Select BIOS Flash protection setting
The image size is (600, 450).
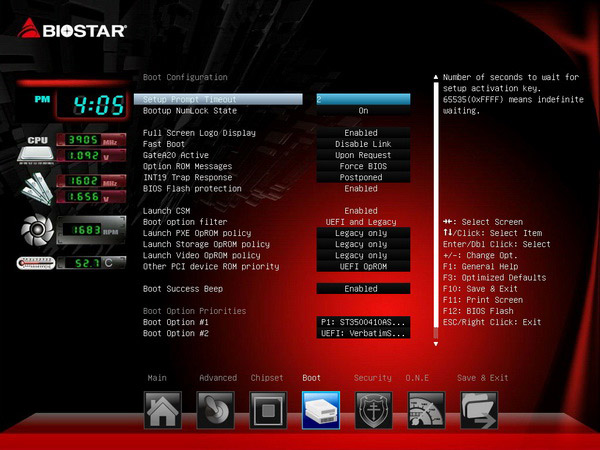pos(192,188)
